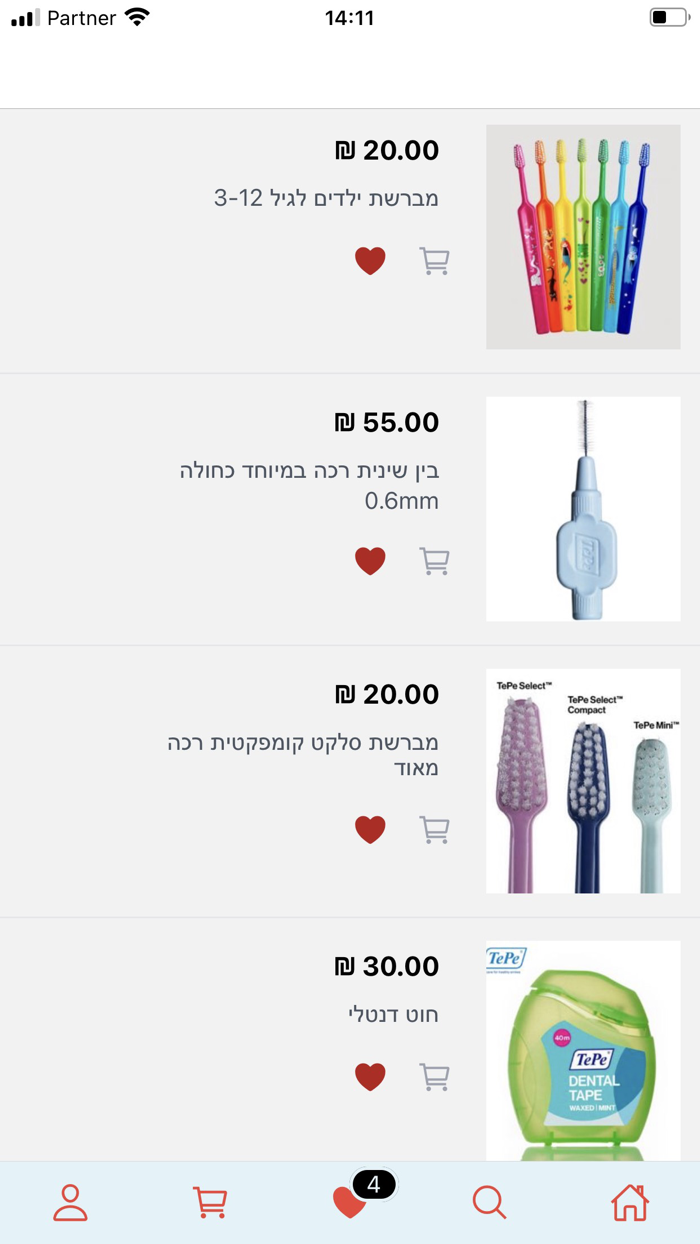
Task: Open the kids toothbrush product image
Action: [583, 237]
